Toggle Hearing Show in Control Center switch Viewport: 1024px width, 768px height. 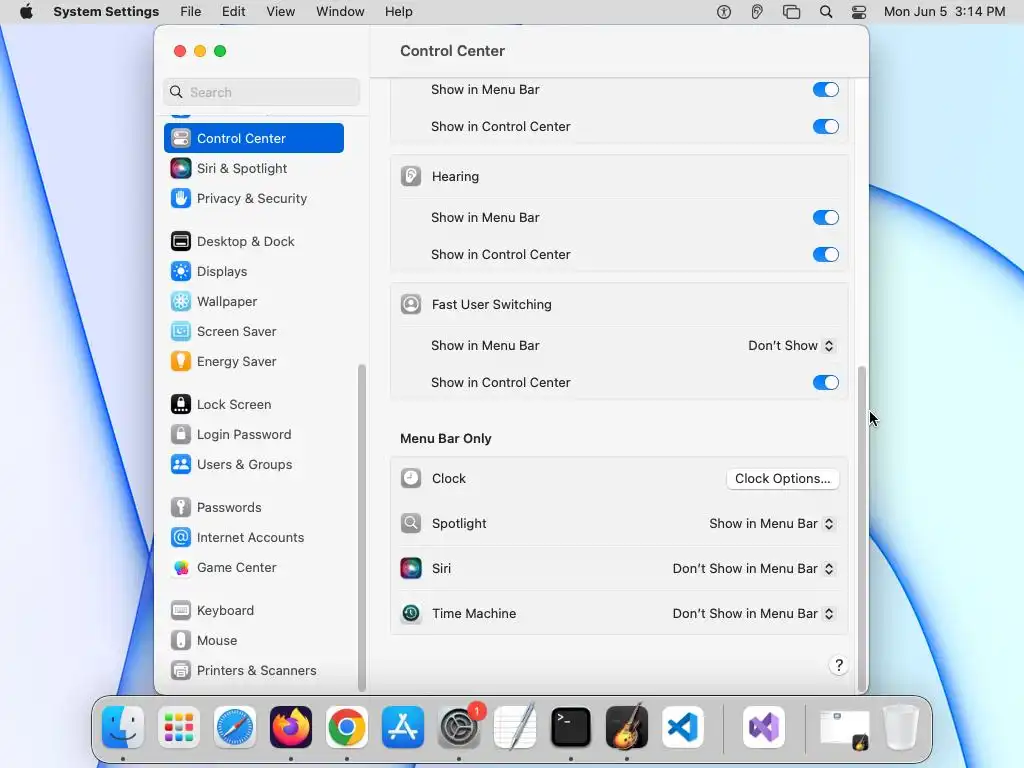click(x=825, y=255)
